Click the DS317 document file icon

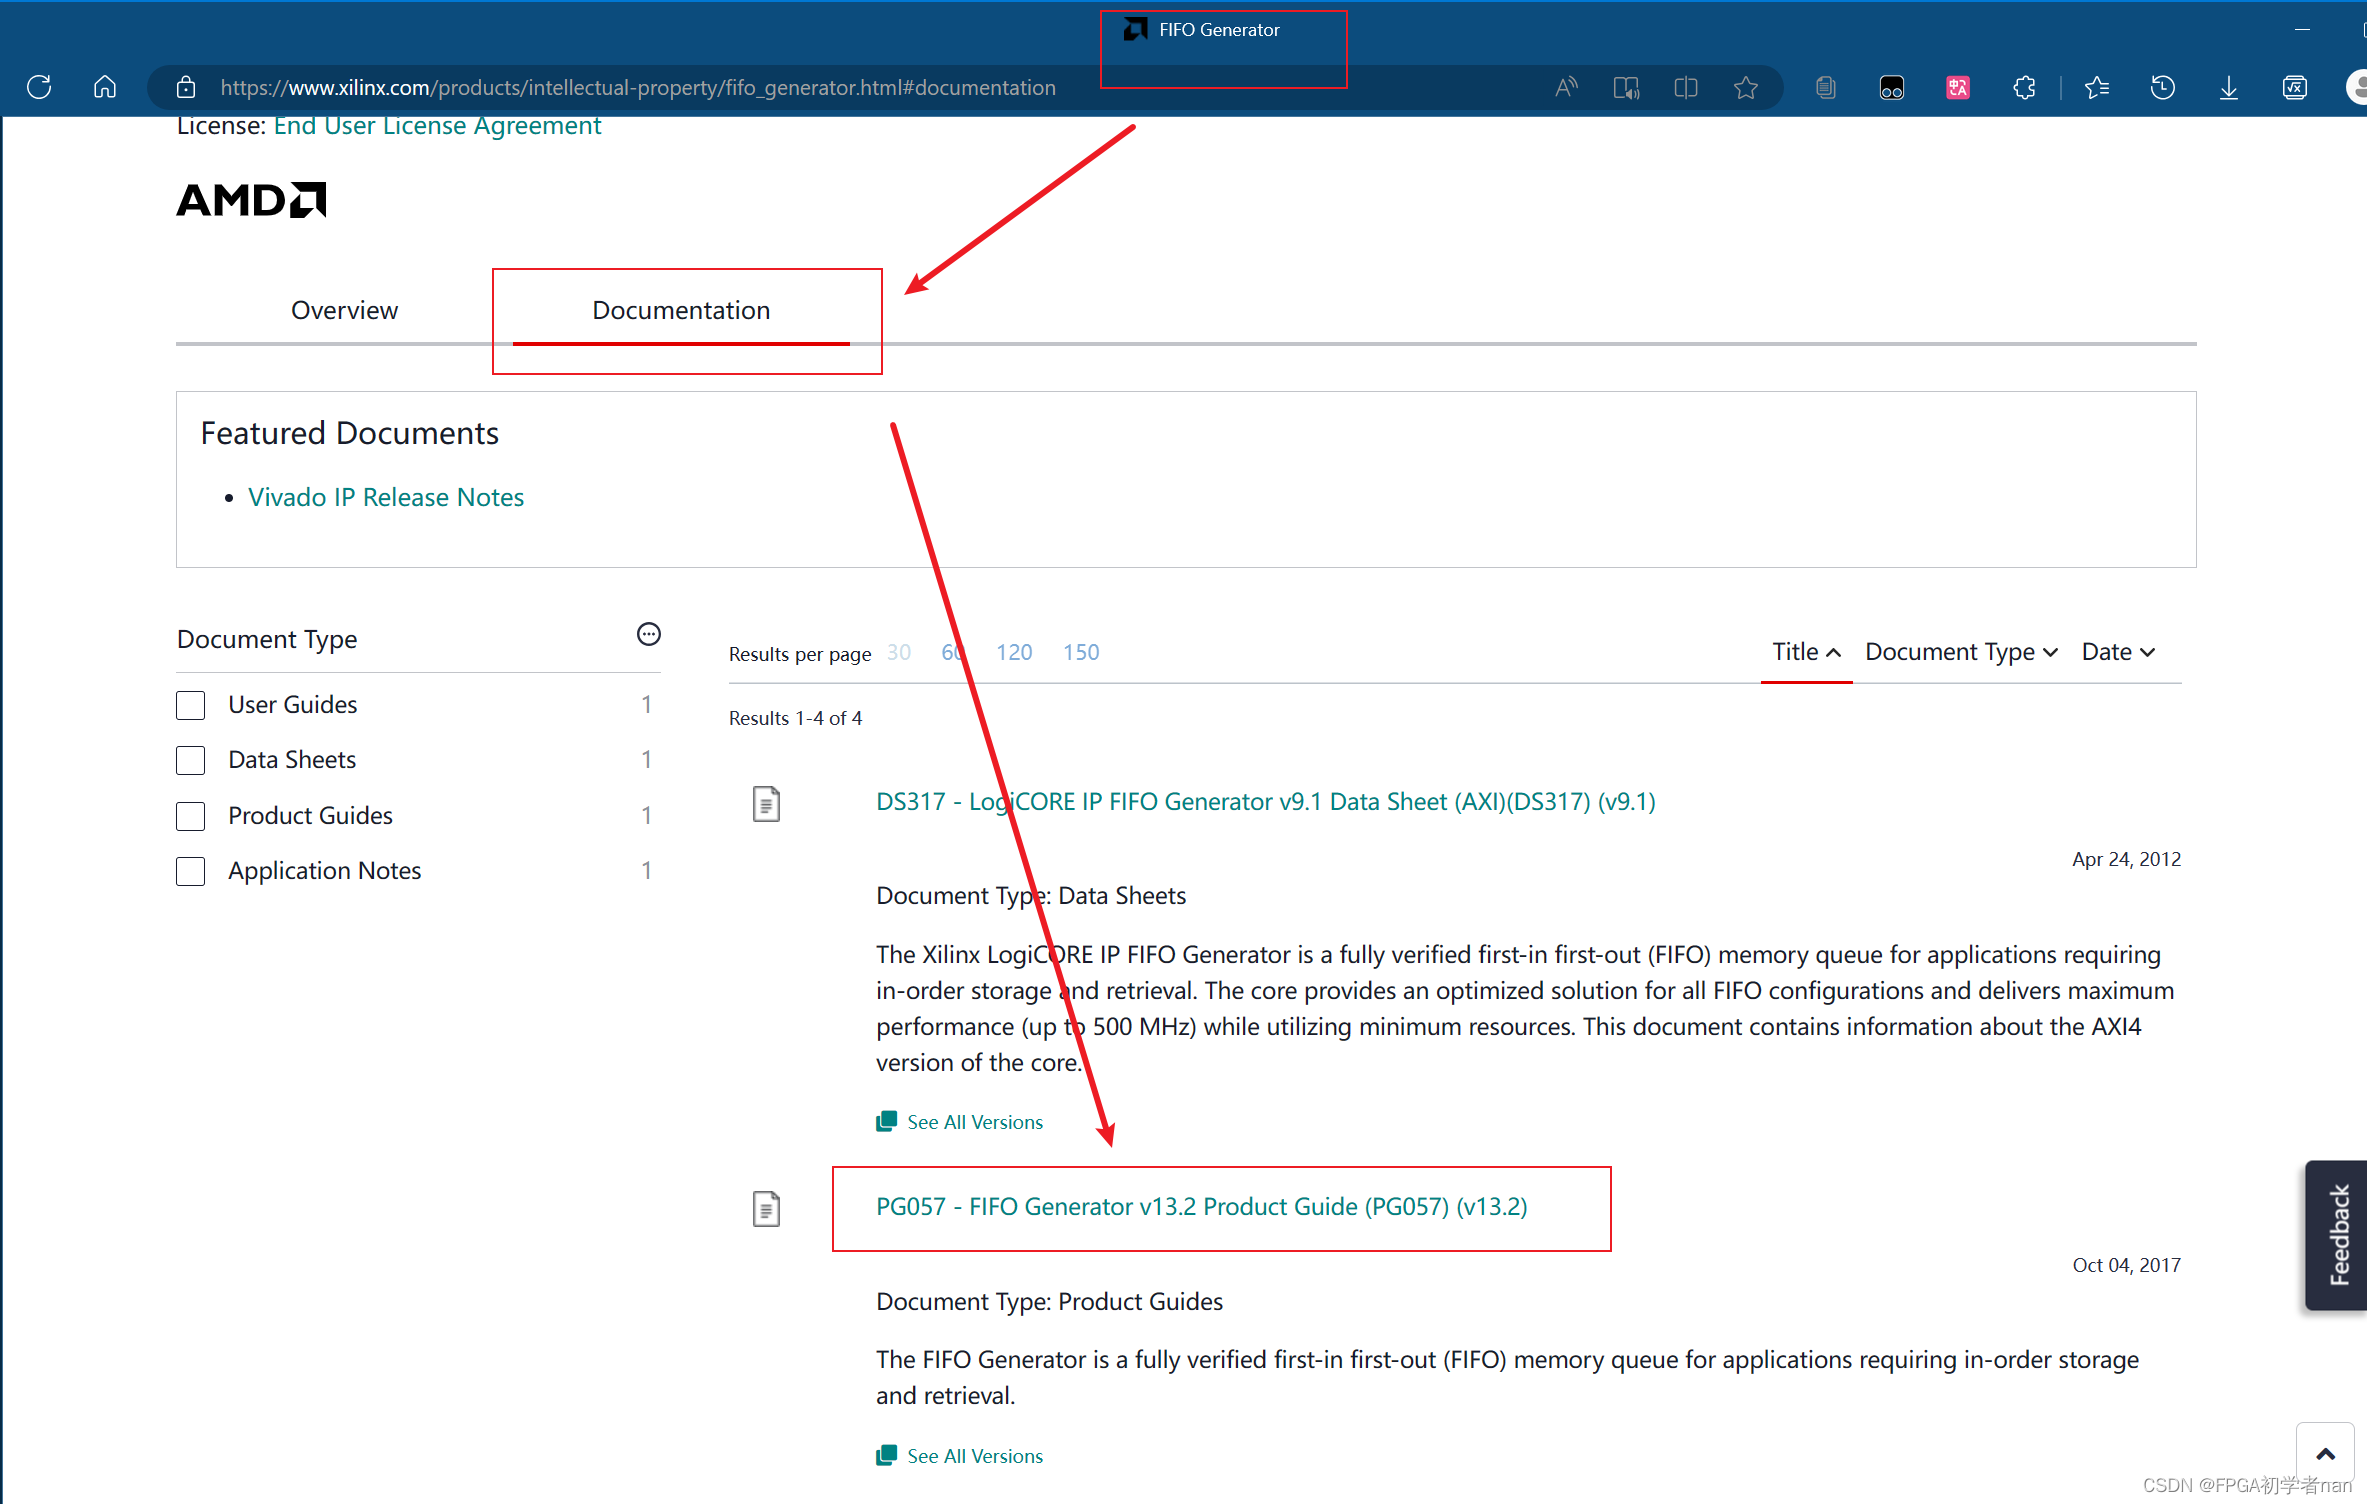766,804
